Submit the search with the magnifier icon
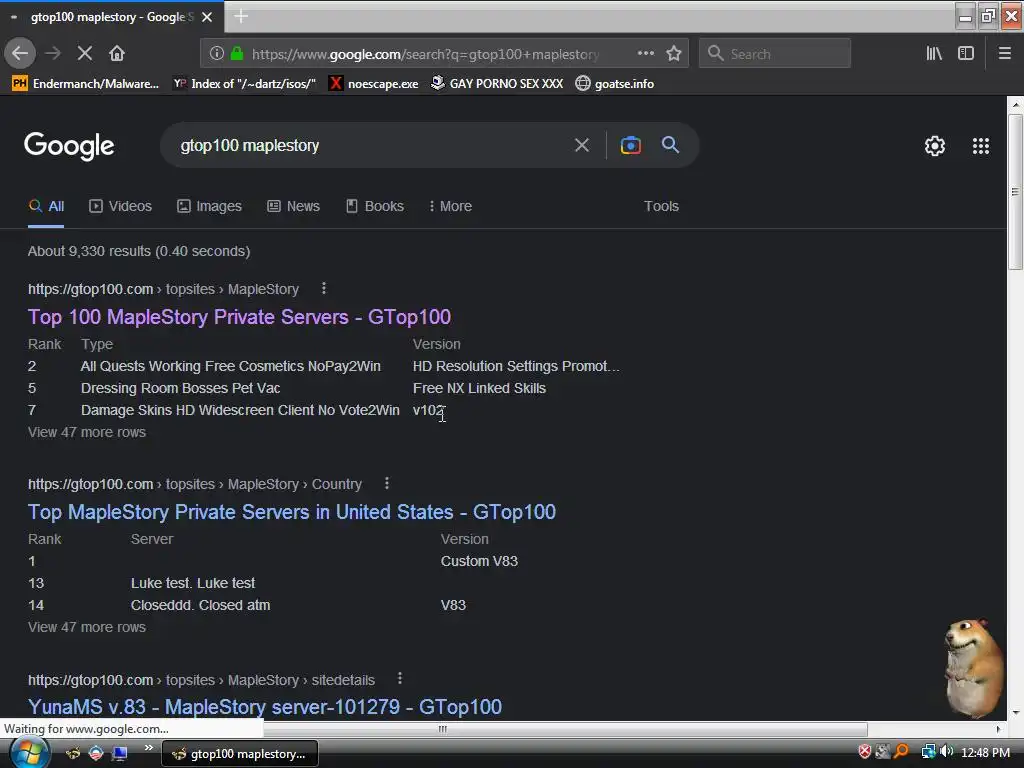Viewport: 1024px width, 768px height. [x=670, y=145]
